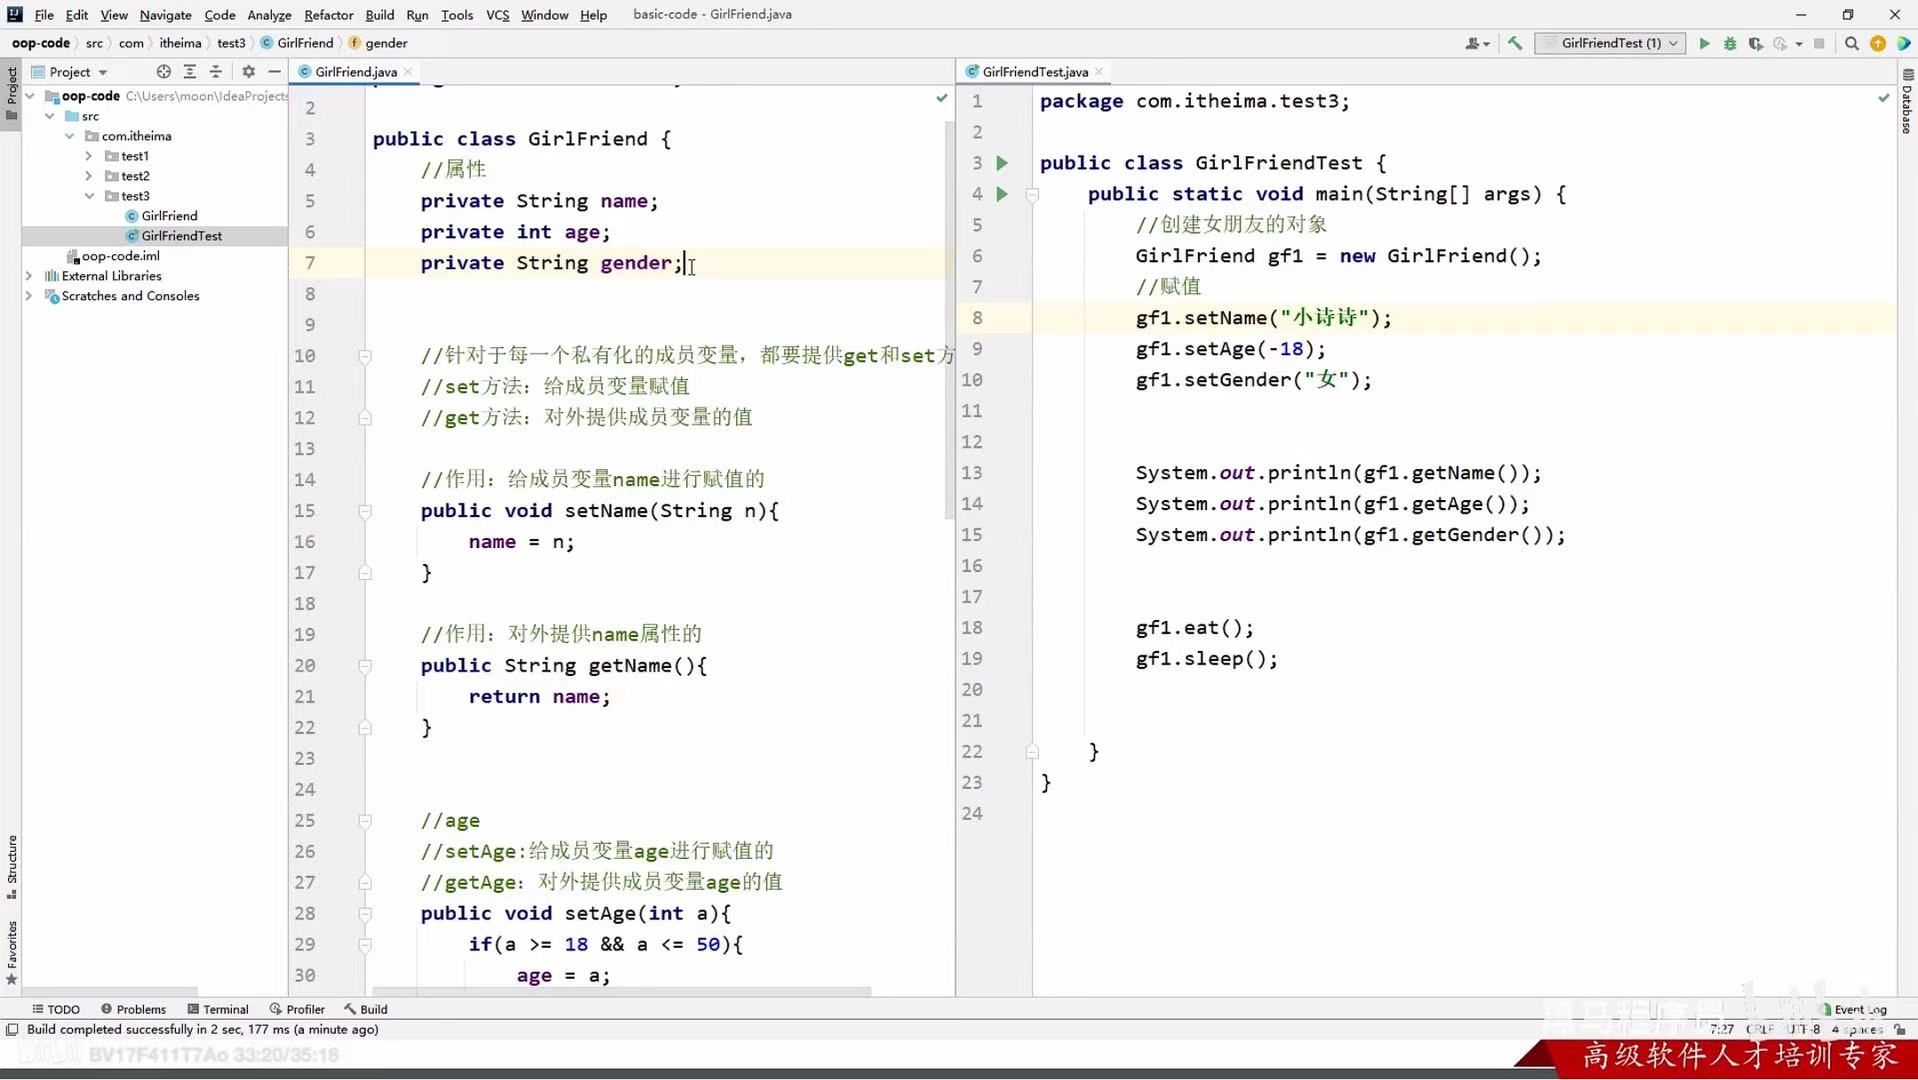1918x1080 pixels.
Task: Open the Project panel settings gear
Action: coord(248,71)
